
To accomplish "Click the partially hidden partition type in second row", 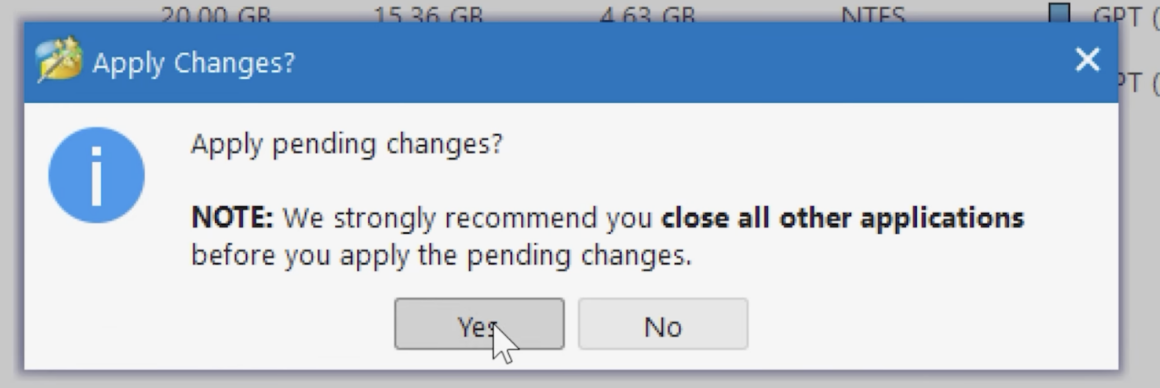I will (1138, 82).
